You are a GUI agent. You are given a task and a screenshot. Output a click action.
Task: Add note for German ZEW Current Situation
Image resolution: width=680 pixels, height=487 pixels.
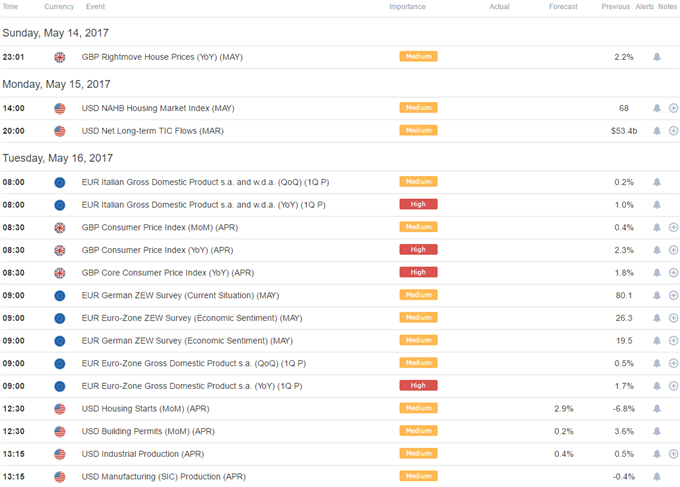(x=673, y=295)
